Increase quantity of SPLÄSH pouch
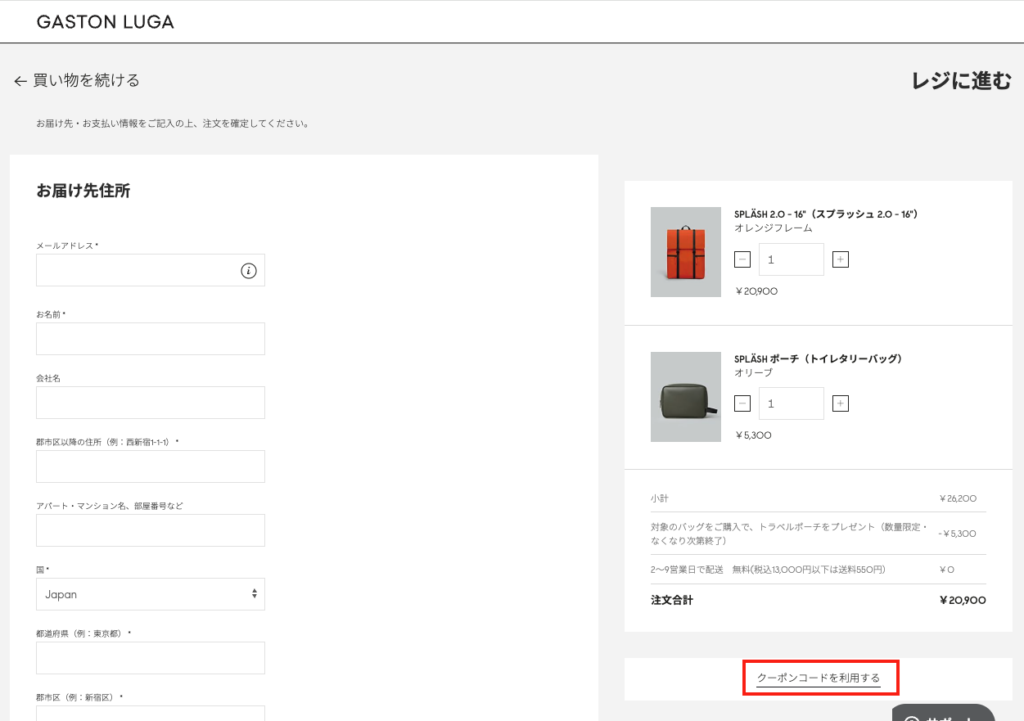Viewport: 1024px width, 721px height. click(841, 404)
